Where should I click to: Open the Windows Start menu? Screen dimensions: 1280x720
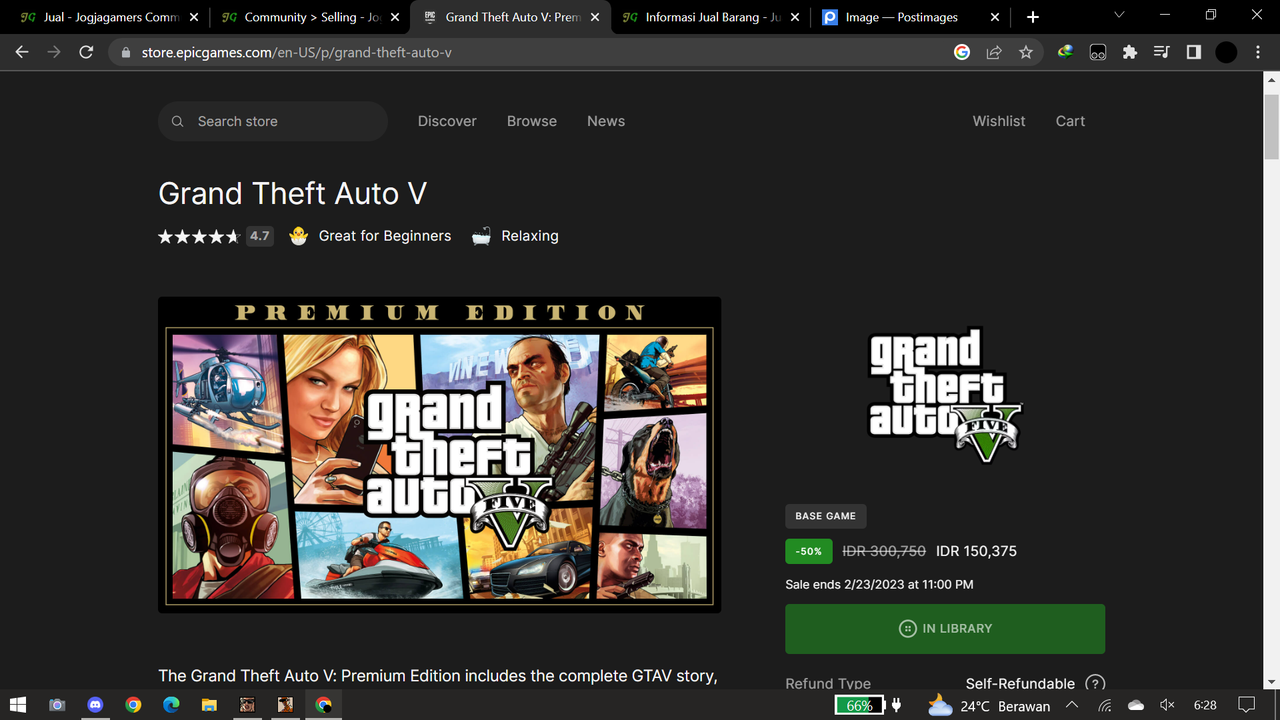17,705
